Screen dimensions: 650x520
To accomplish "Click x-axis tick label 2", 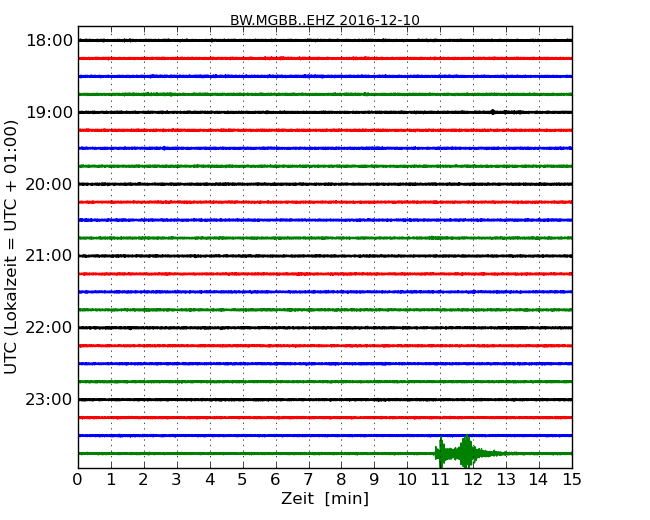I will point(143,479).
